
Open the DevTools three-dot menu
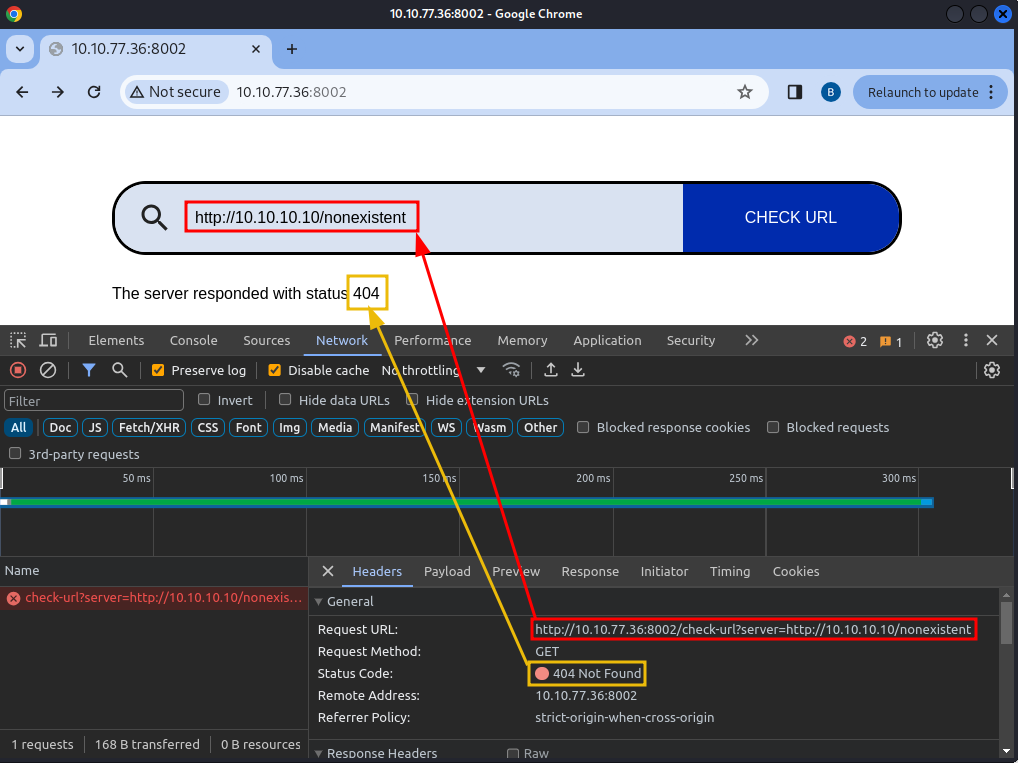click(x=965, y=340)
